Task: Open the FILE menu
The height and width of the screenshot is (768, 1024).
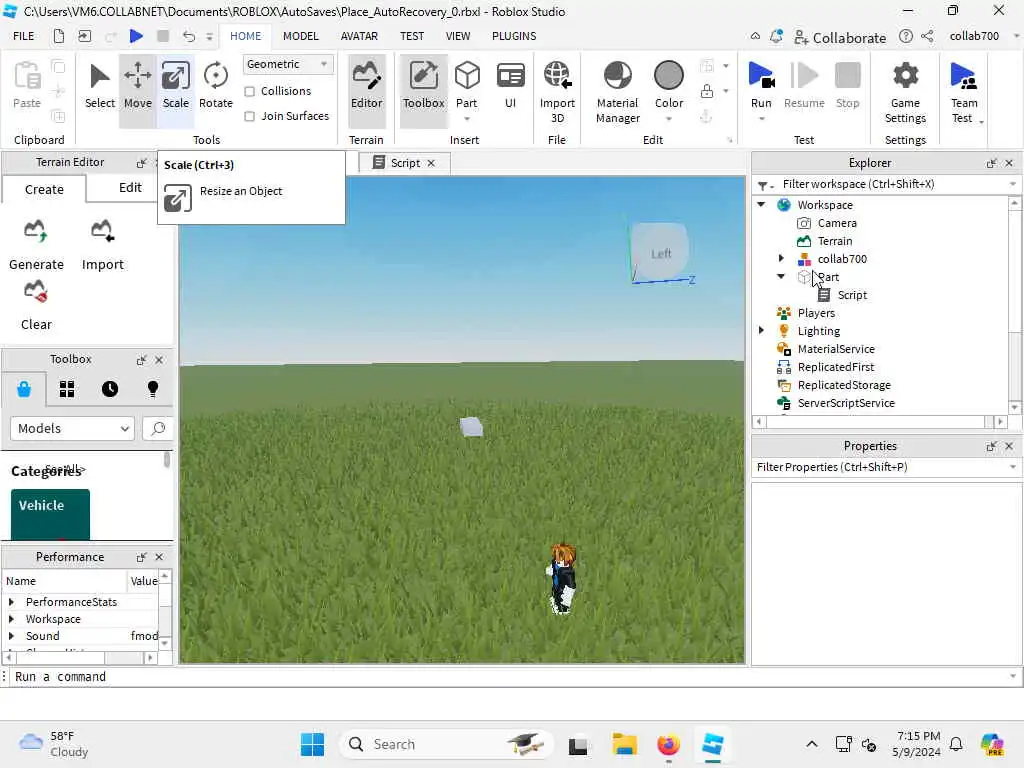Action: pos(24,36)
